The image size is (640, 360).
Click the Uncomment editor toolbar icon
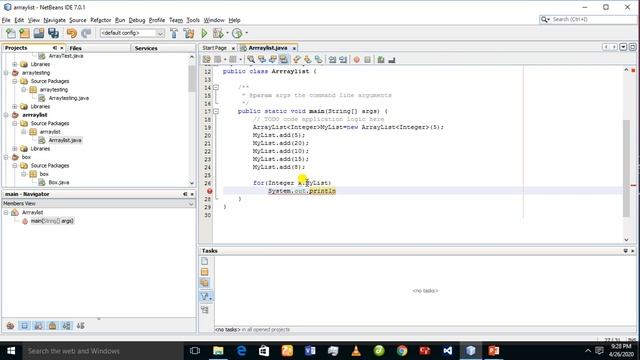(392, 60)
